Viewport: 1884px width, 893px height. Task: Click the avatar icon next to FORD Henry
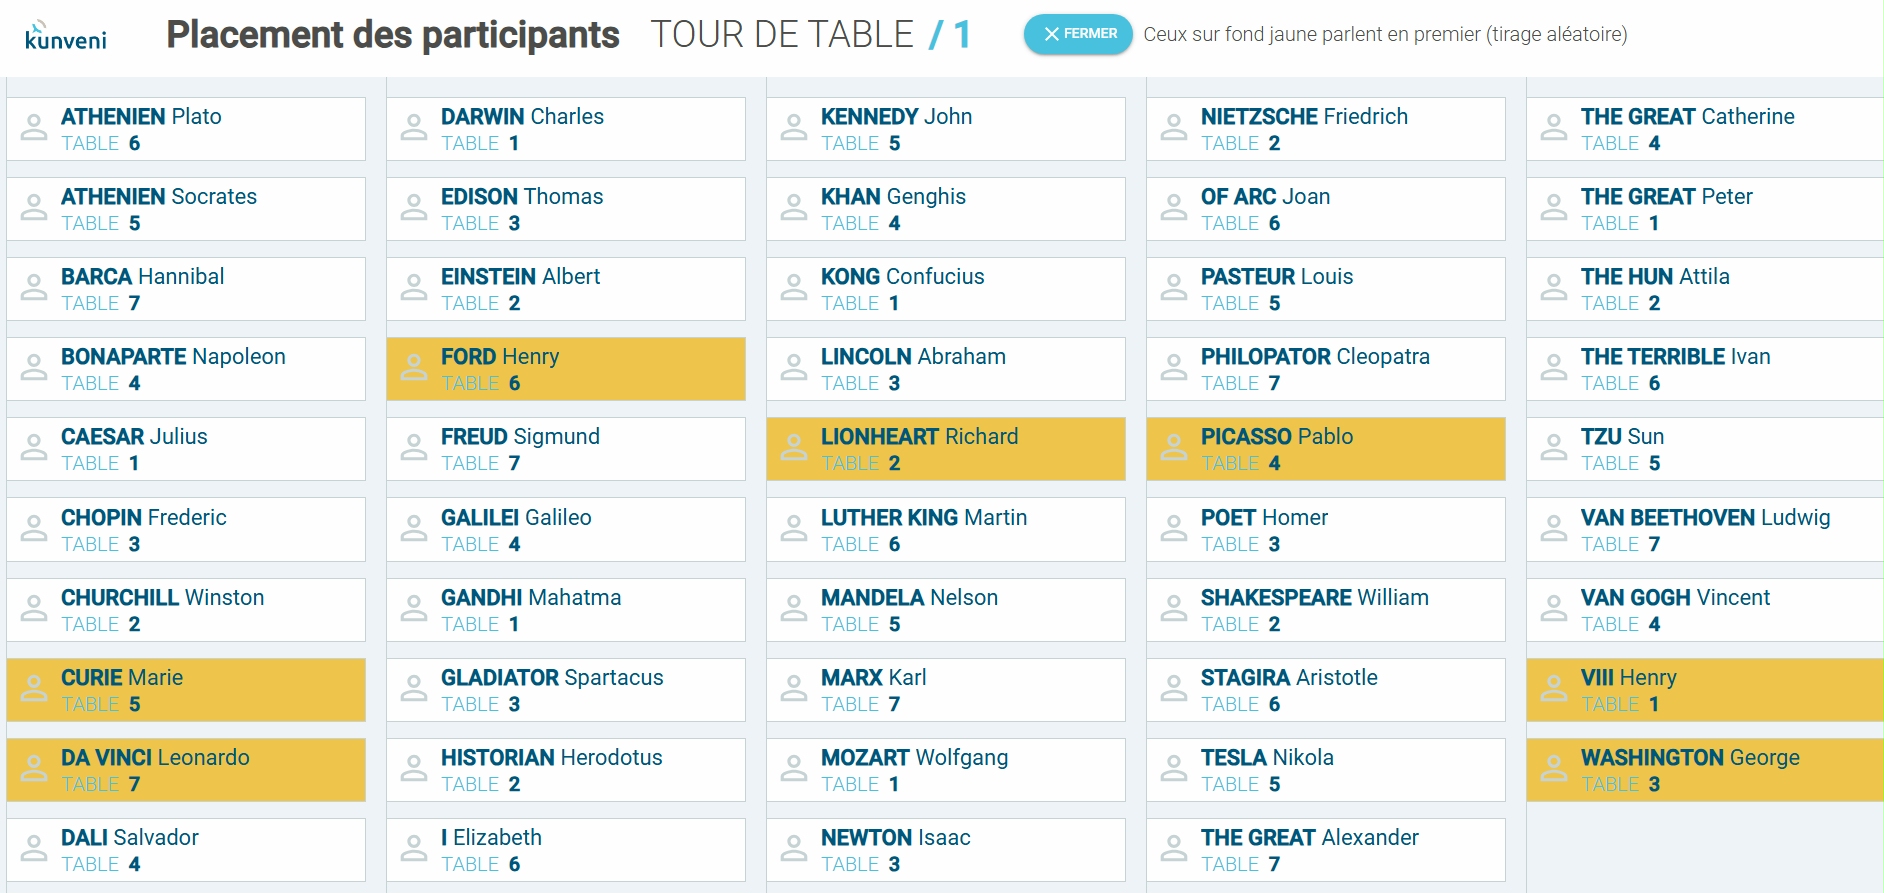[x=414, y=368]
